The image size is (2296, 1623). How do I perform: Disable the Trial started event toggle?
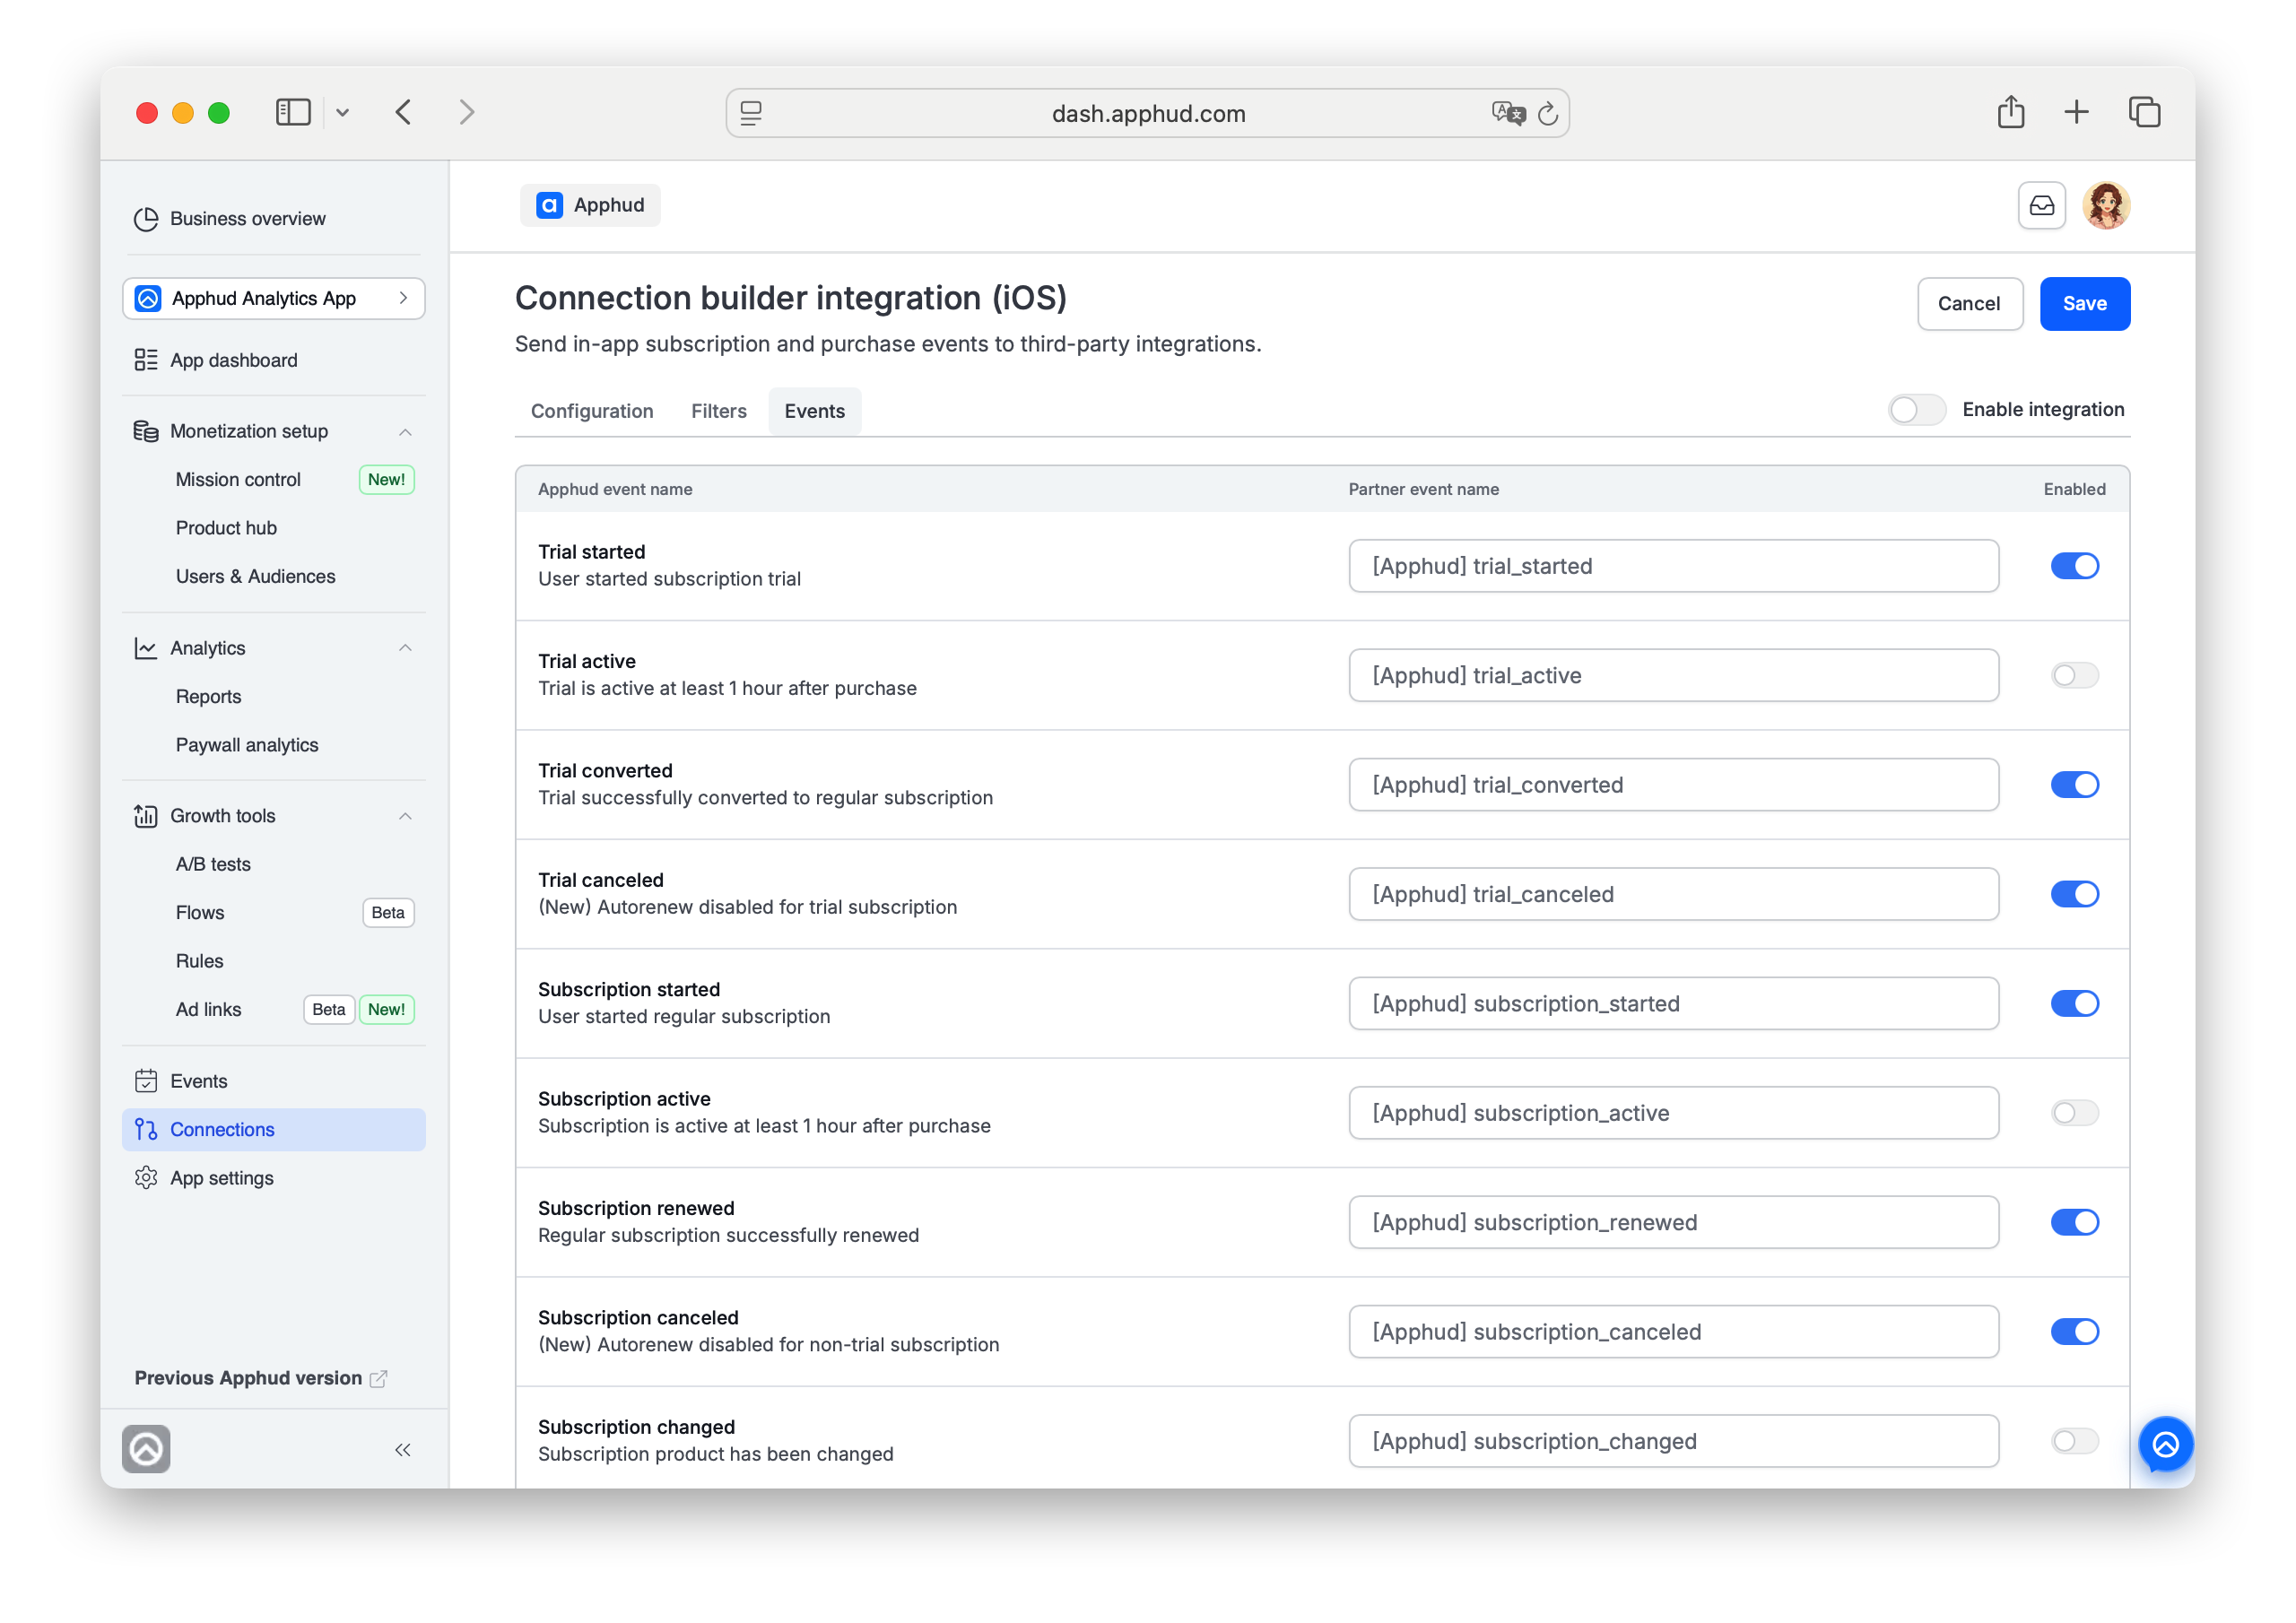(2074, 566)
